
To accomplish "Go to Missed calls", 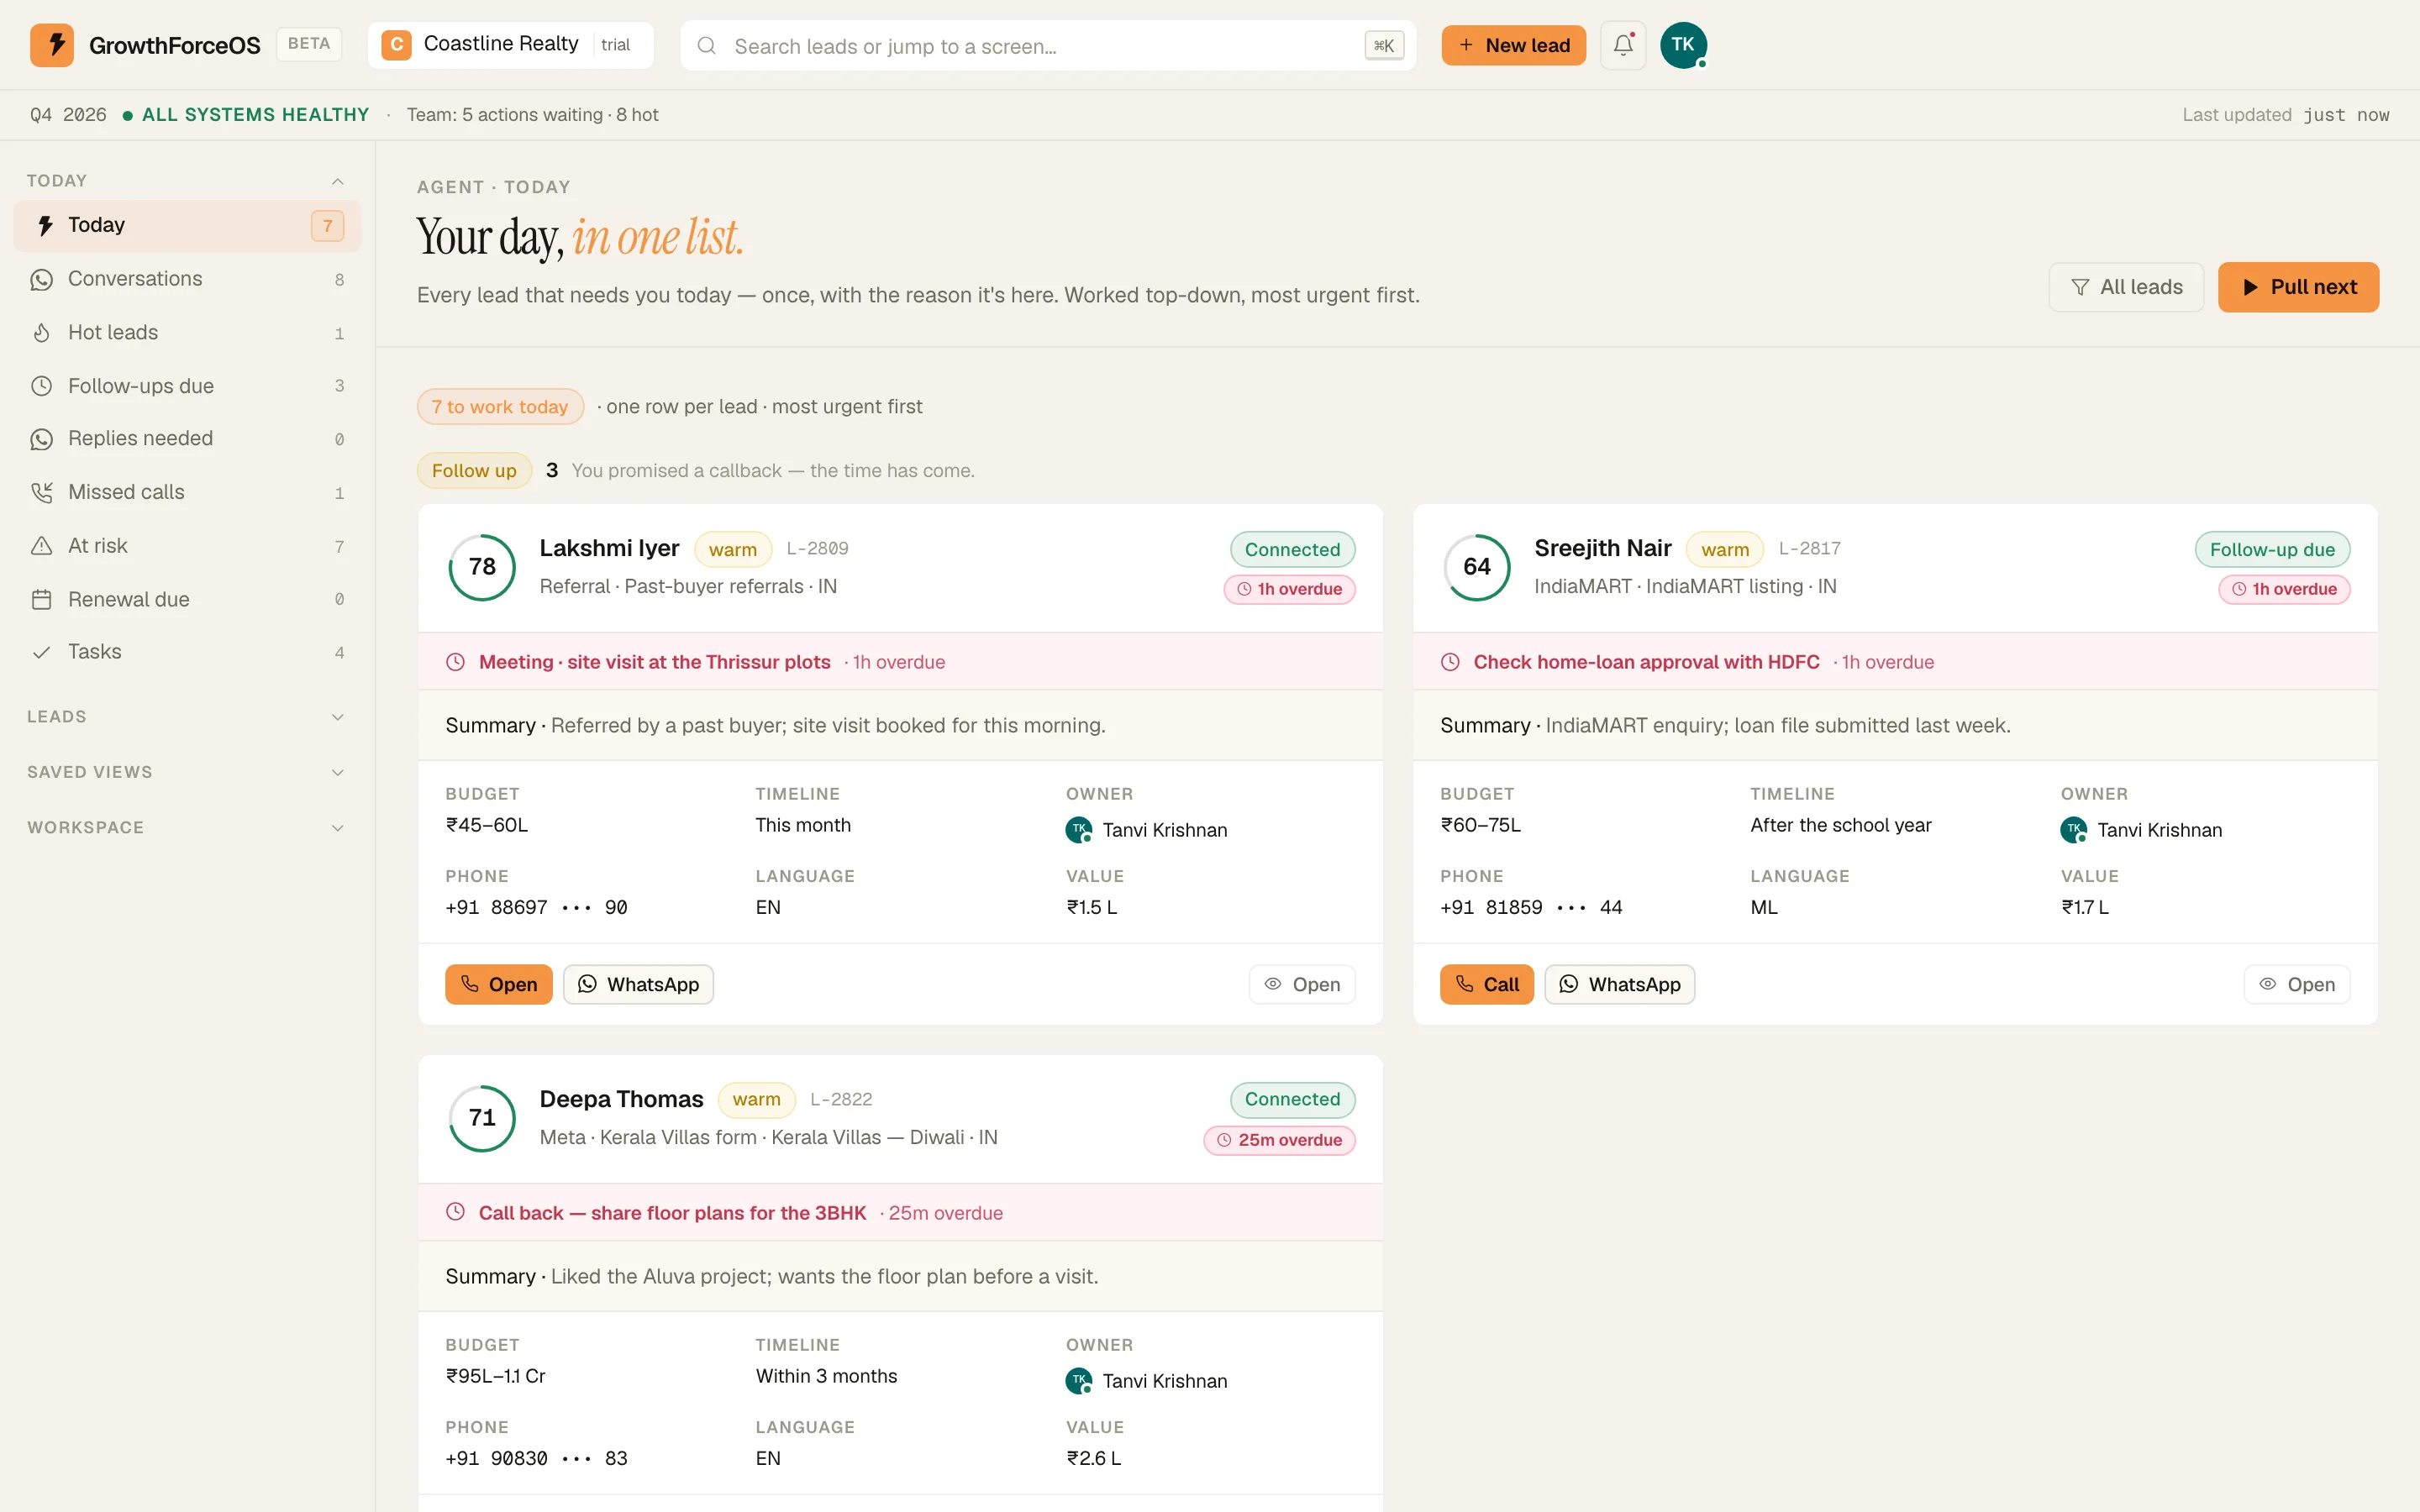I will 187,492.
